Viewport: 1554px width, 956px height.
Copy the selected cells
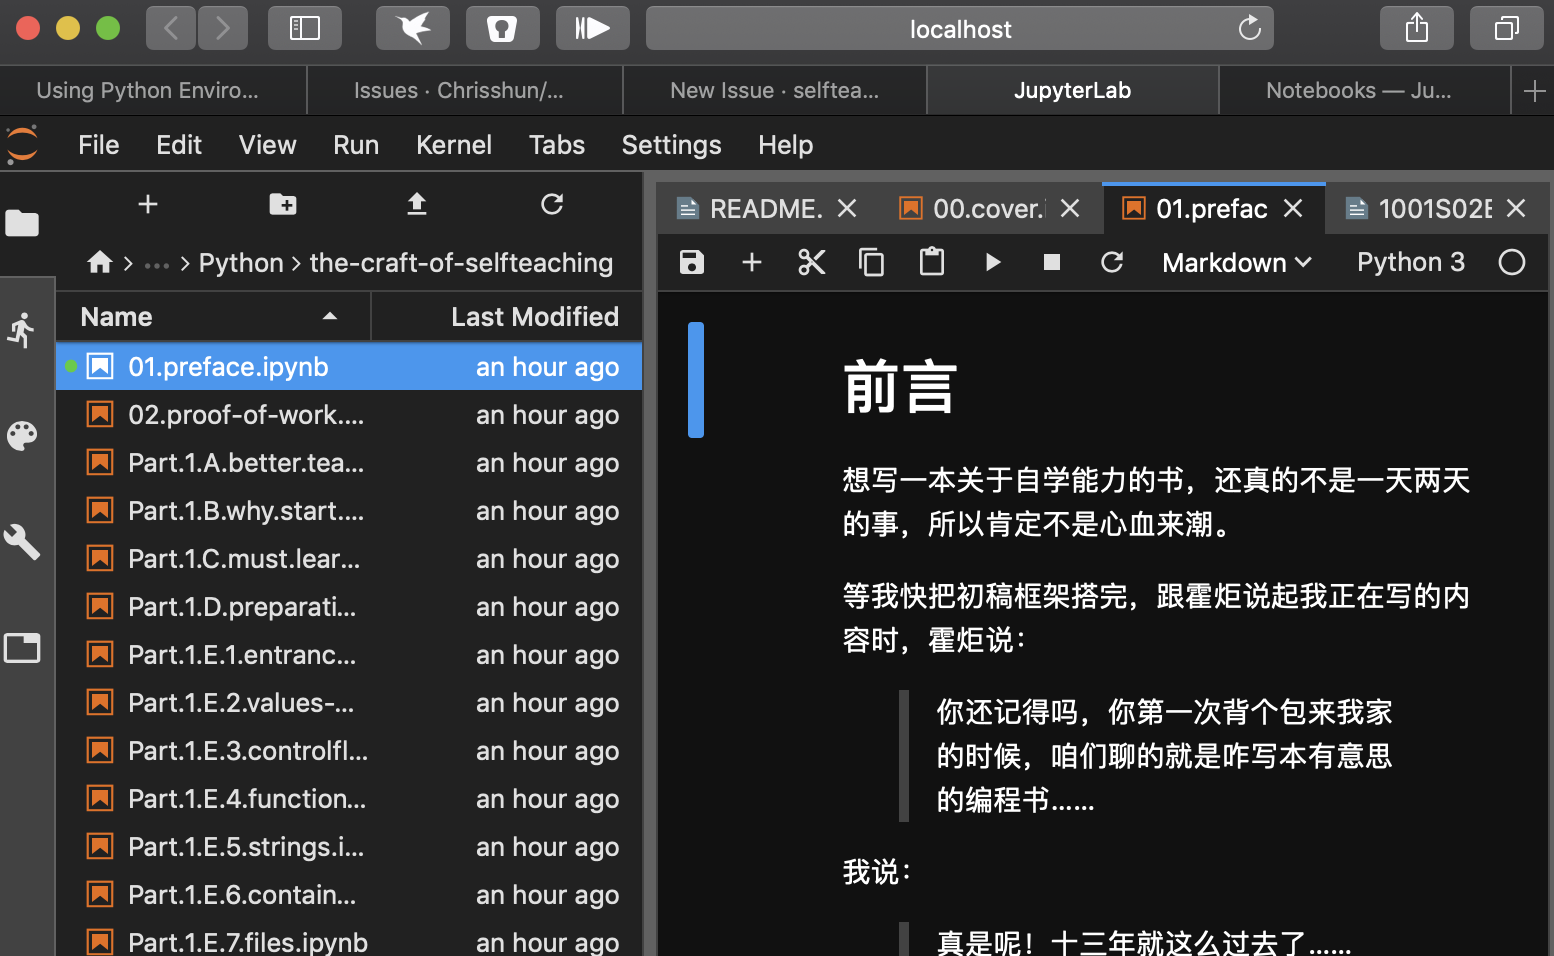coord(871,262)
